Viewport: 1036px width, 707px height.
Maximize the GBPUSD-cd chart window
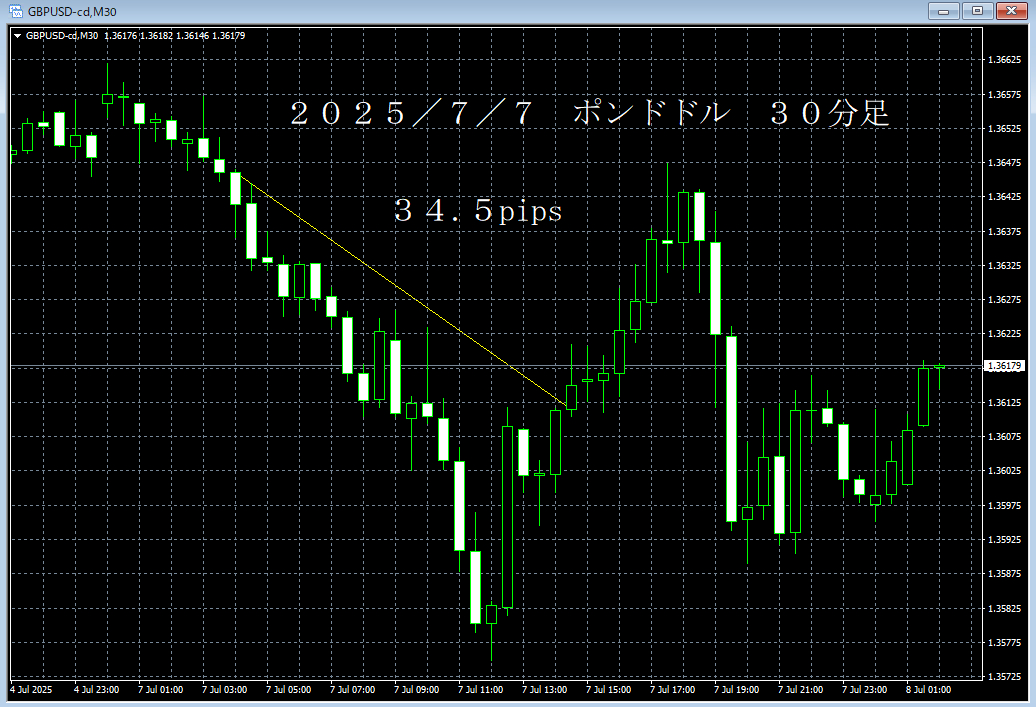click(x=976, y=11)
